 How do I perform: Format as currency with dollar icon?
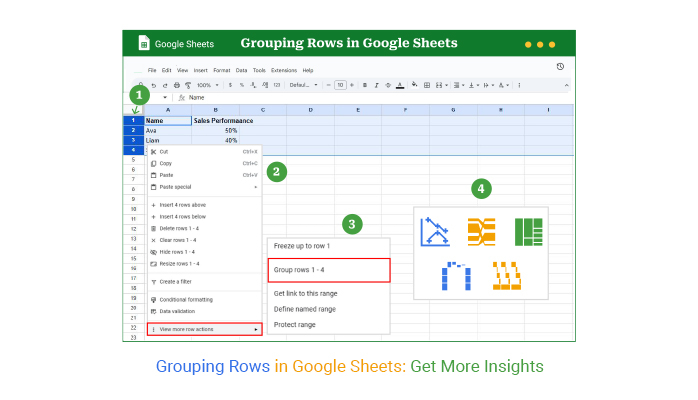point(230,85)
